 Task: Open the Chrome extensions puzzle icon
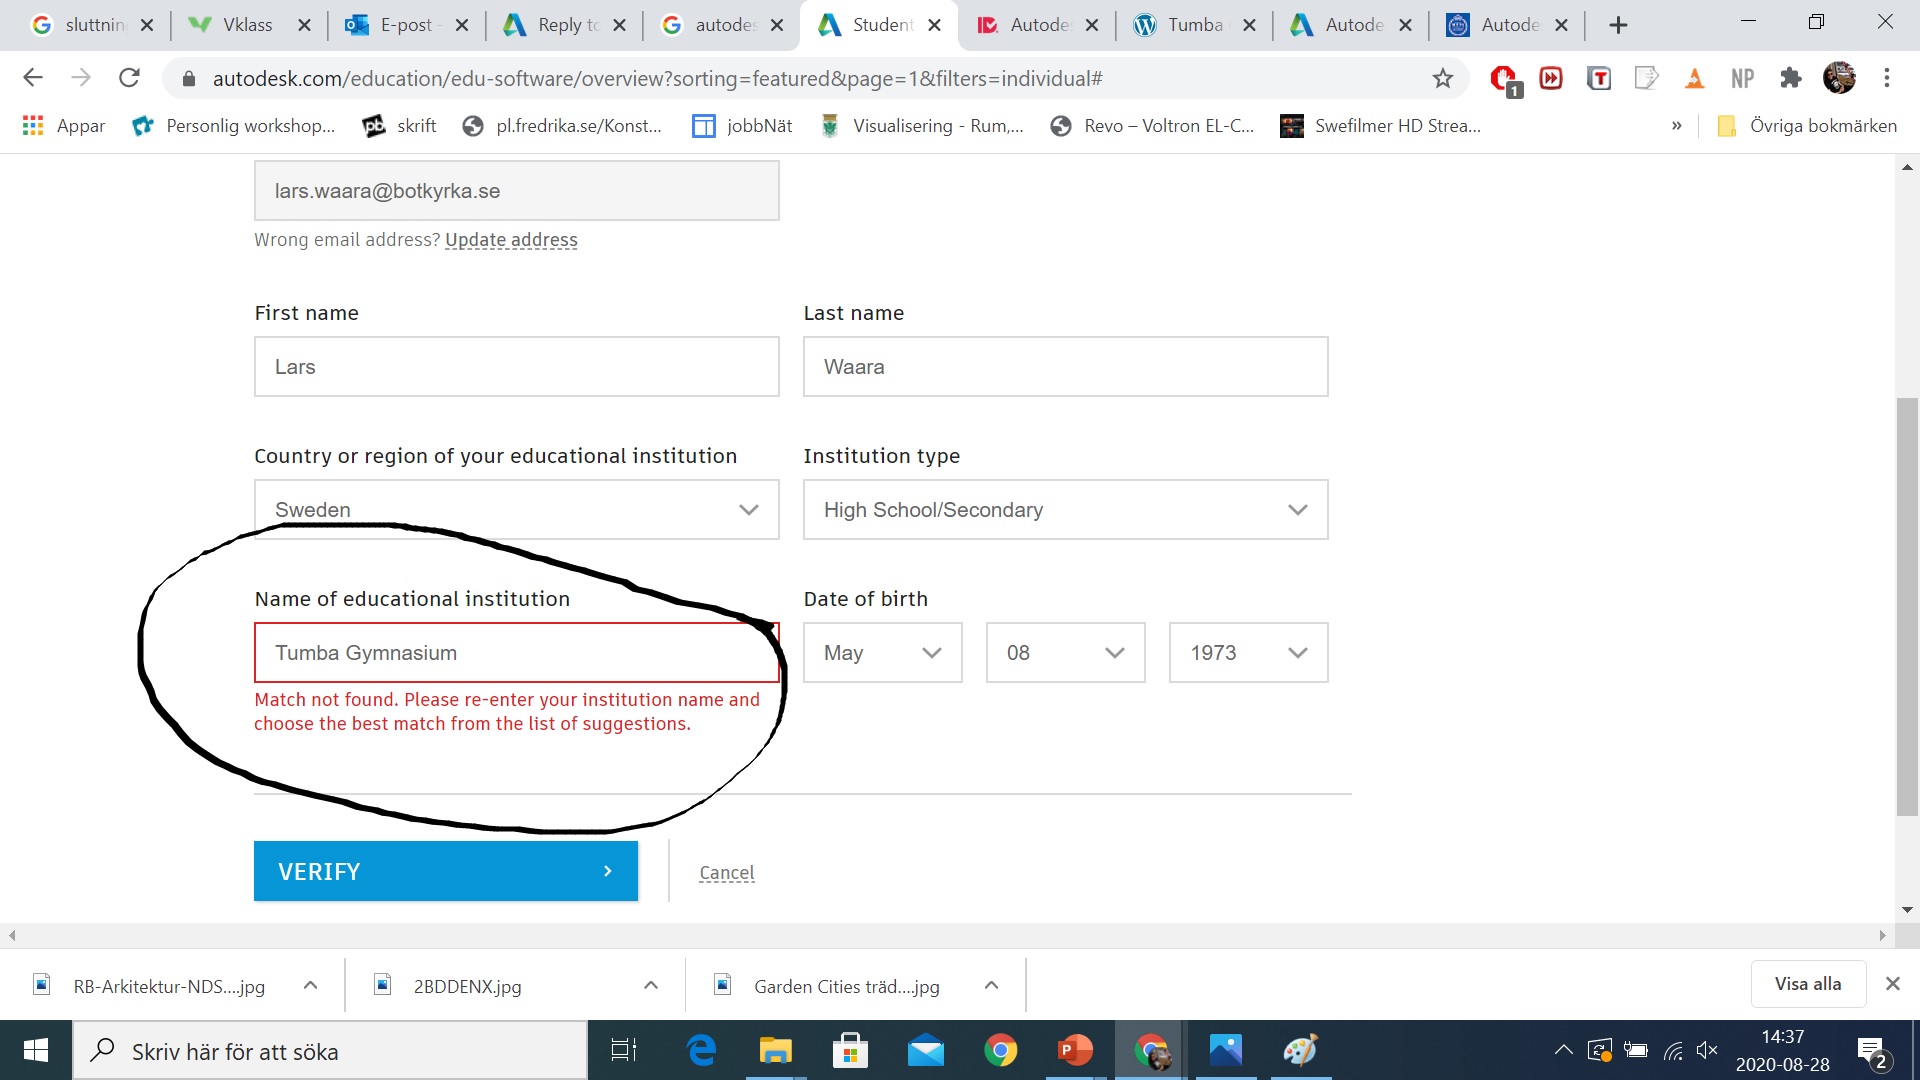[1790, 78]
